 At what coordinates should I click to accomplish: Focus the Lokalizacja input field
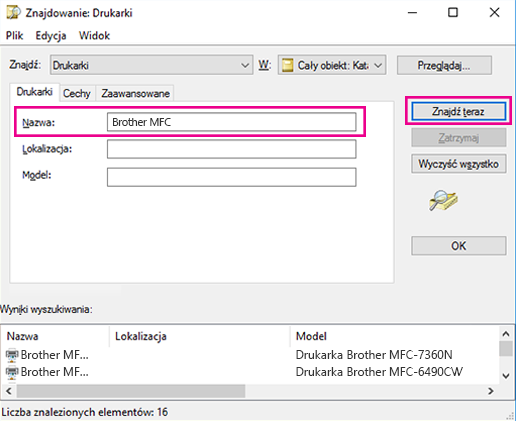(231, 149)
